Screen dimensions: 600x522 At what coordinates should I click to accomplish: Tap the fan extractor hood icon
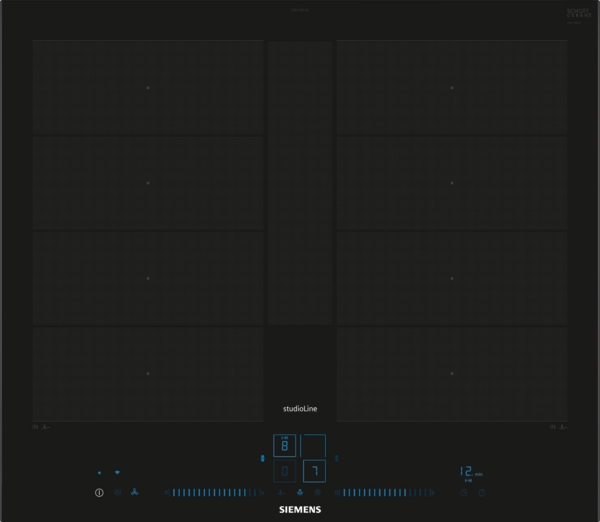click(x=134, y=492)
